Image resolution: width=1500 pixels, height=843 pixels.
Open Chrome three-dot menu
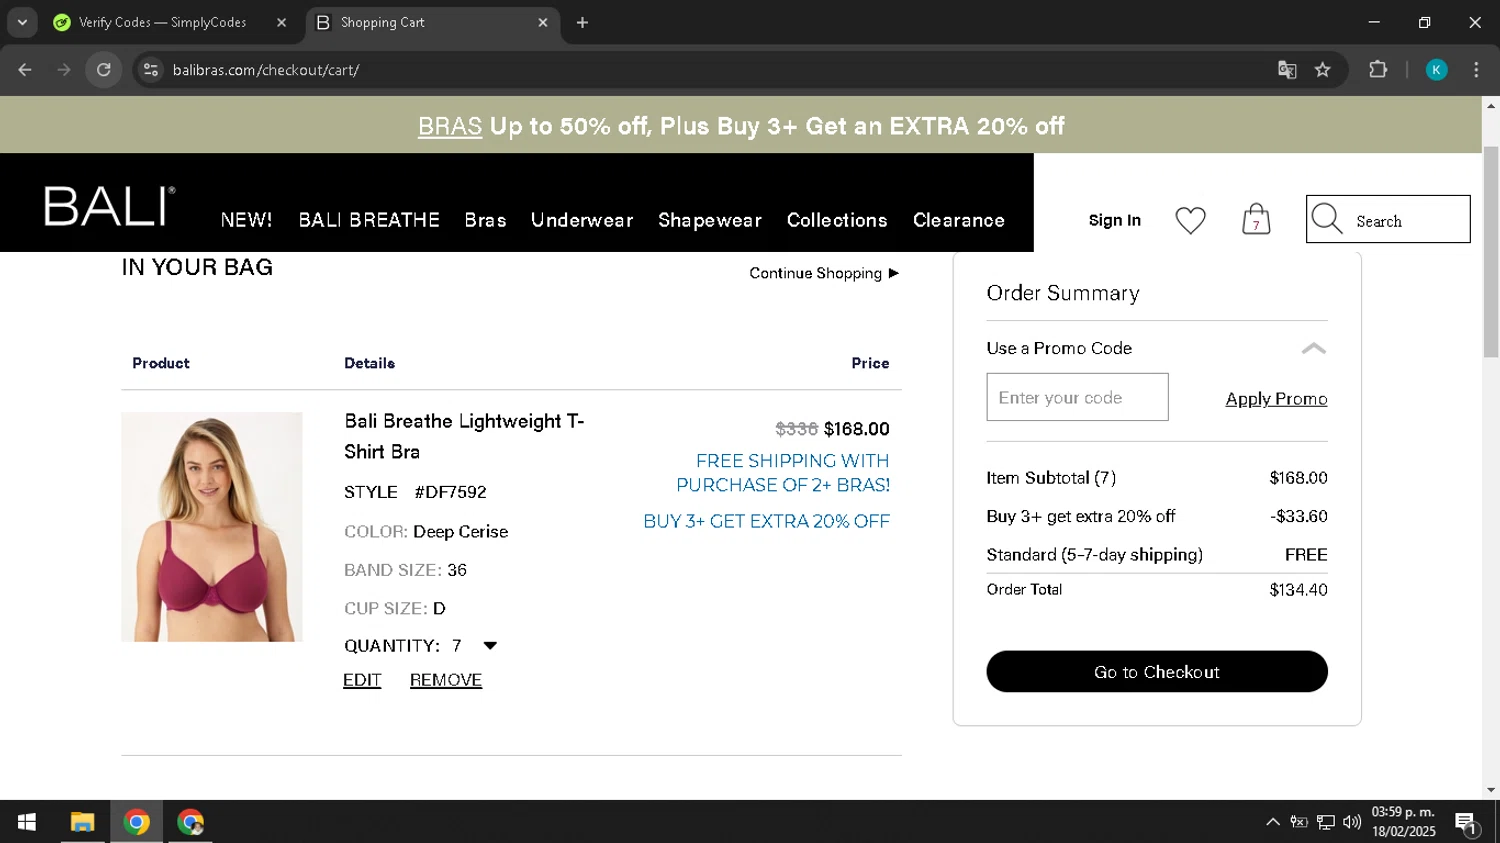[1476, 70]
